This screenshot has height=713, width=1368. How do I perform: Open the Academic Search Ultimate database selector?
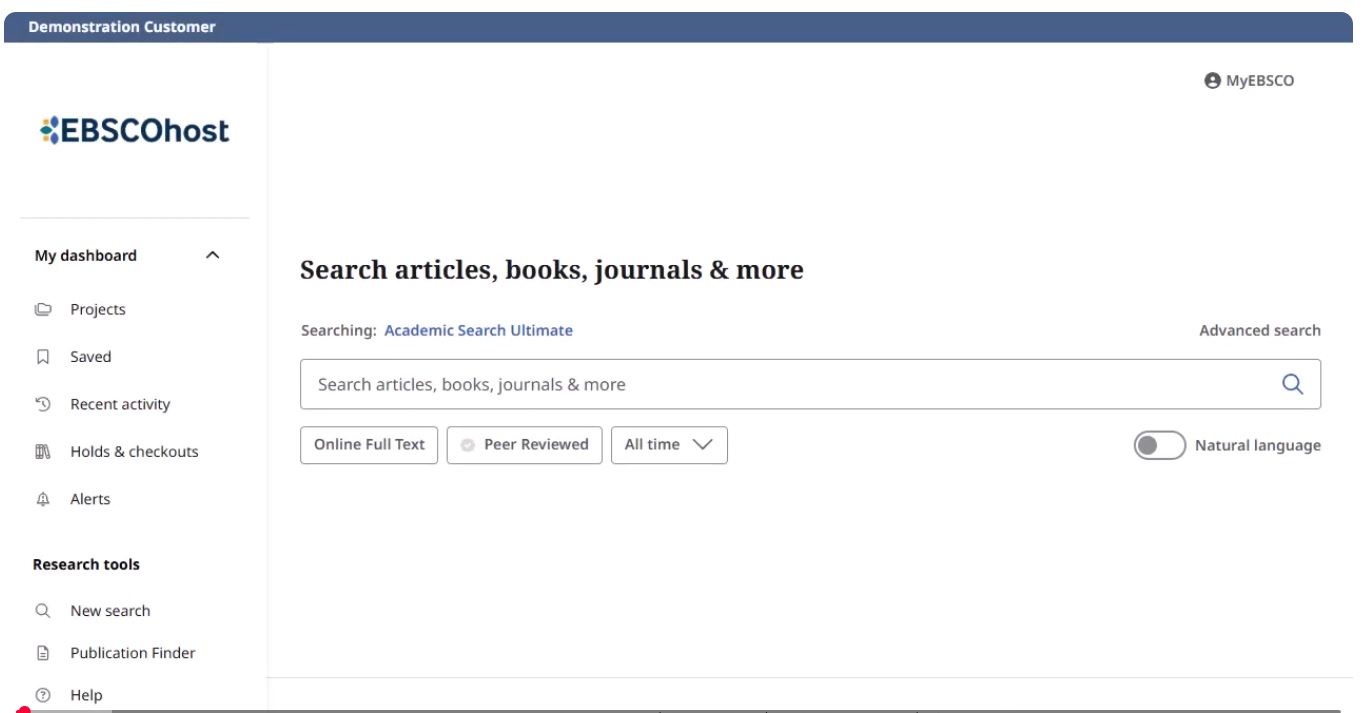click(x=478, y=330)
